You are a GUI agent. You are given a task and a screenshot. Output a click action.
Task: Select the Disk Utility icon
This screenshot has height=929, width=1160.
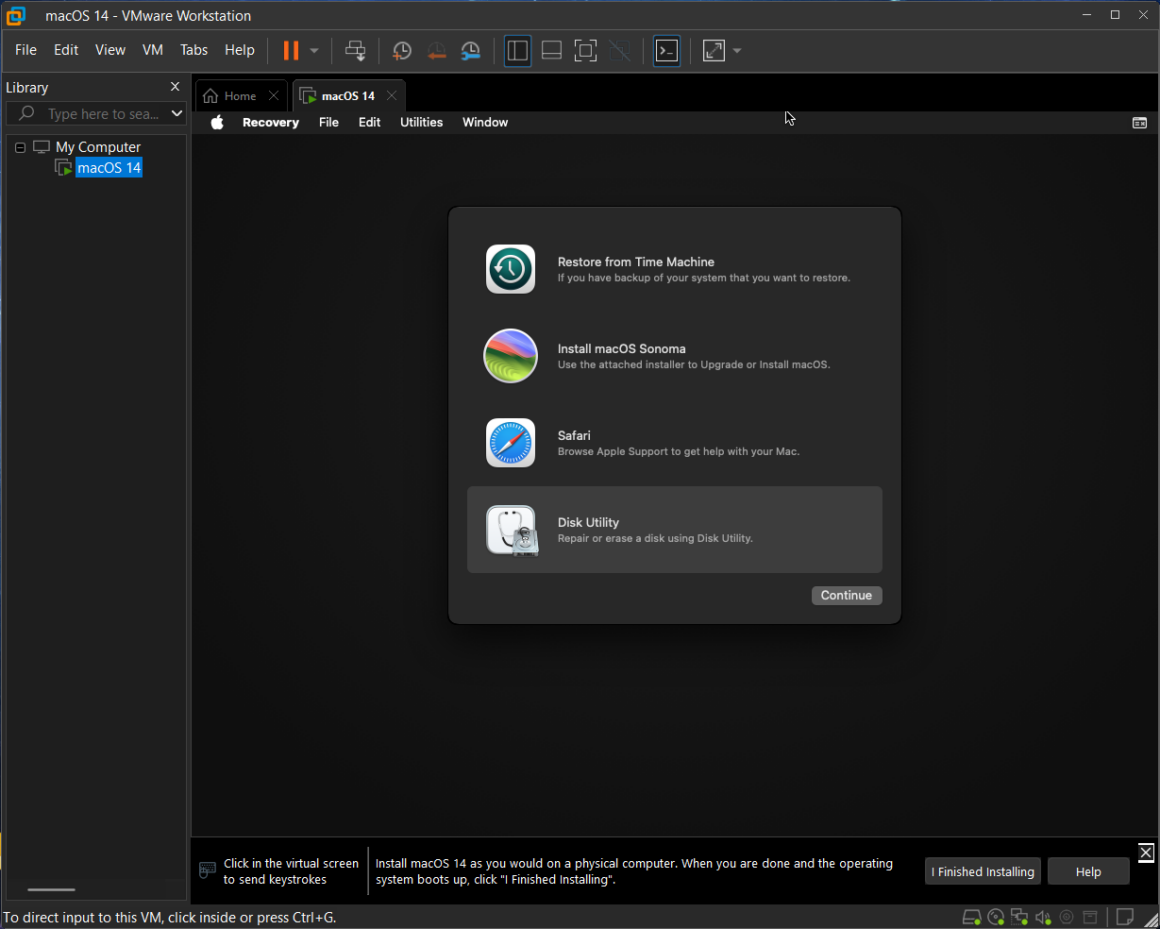[511, 530]
